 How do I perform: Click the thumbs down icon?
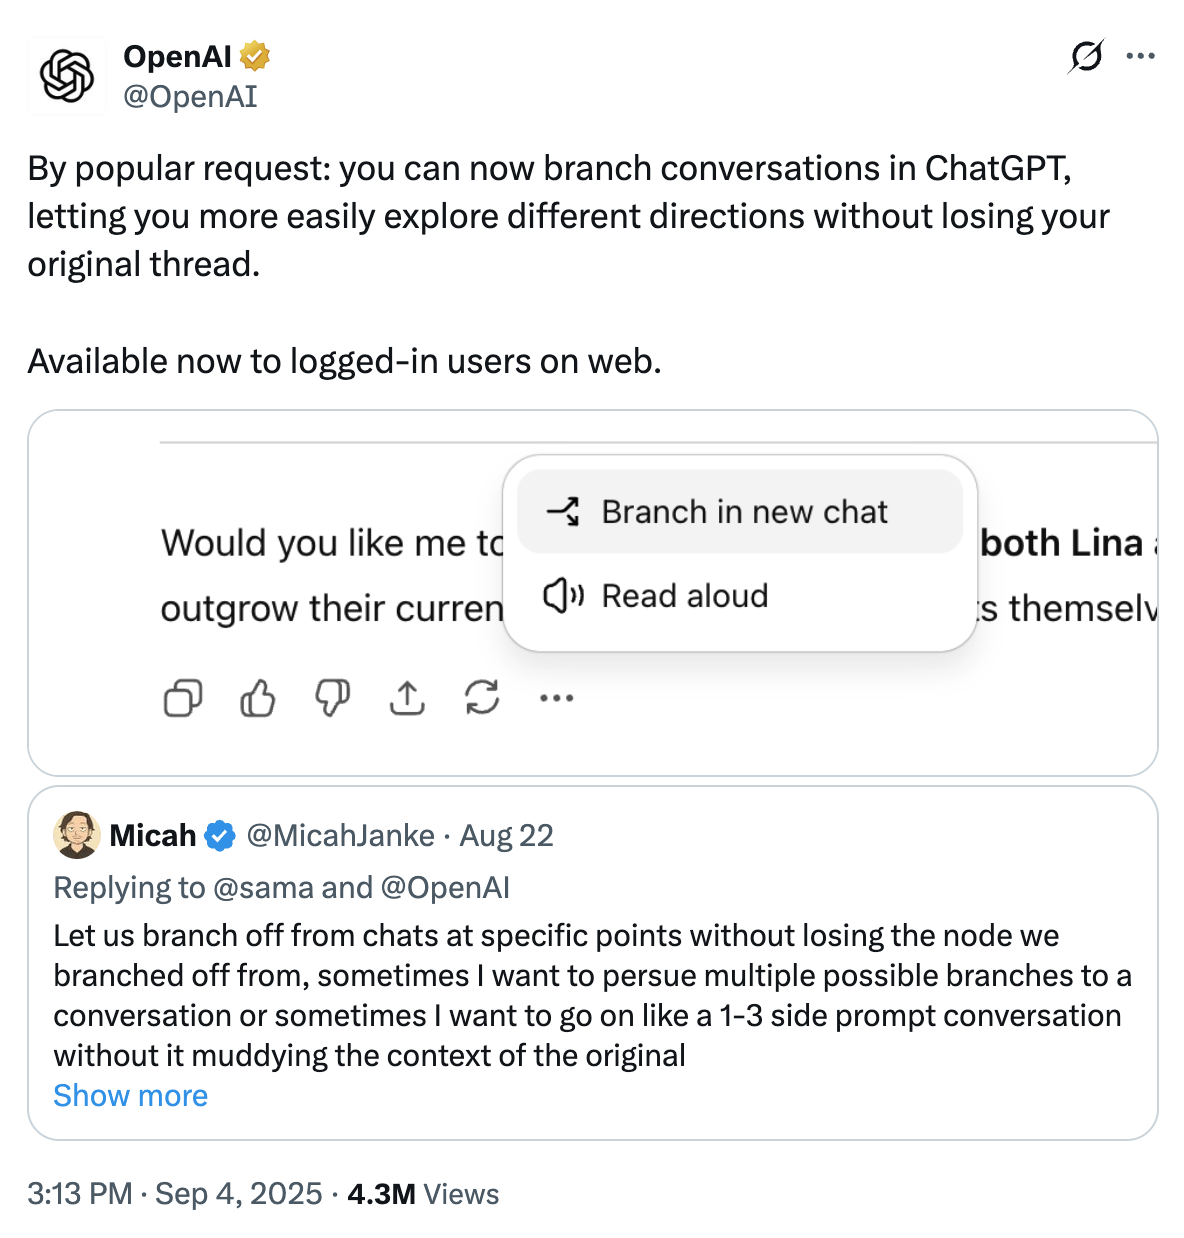pos(333,698)
